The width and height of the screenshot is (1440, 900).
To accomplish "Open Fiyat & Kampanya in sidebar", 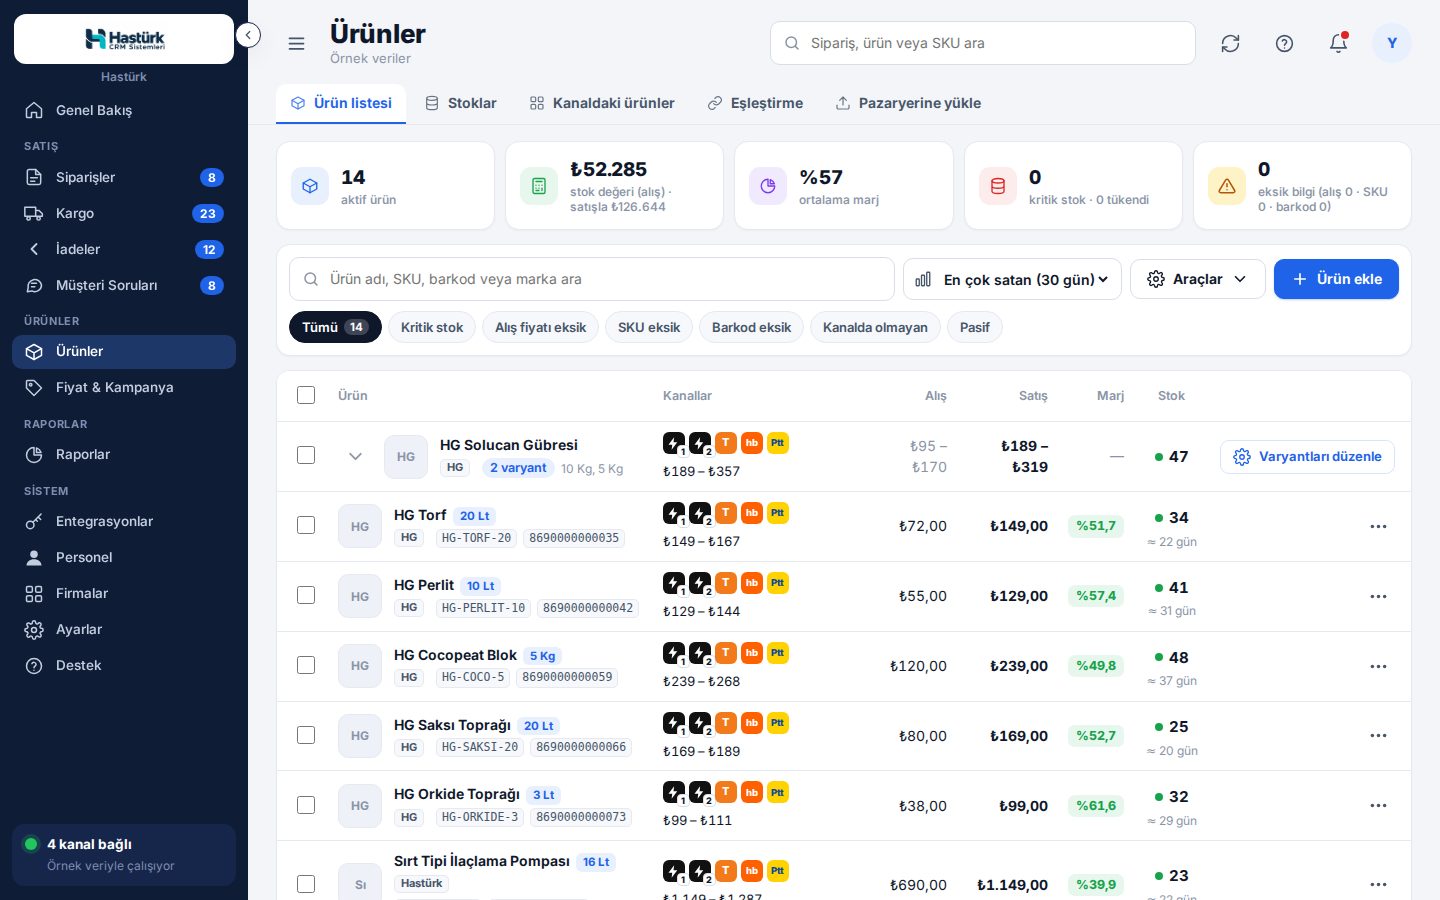I will (124, 387).
